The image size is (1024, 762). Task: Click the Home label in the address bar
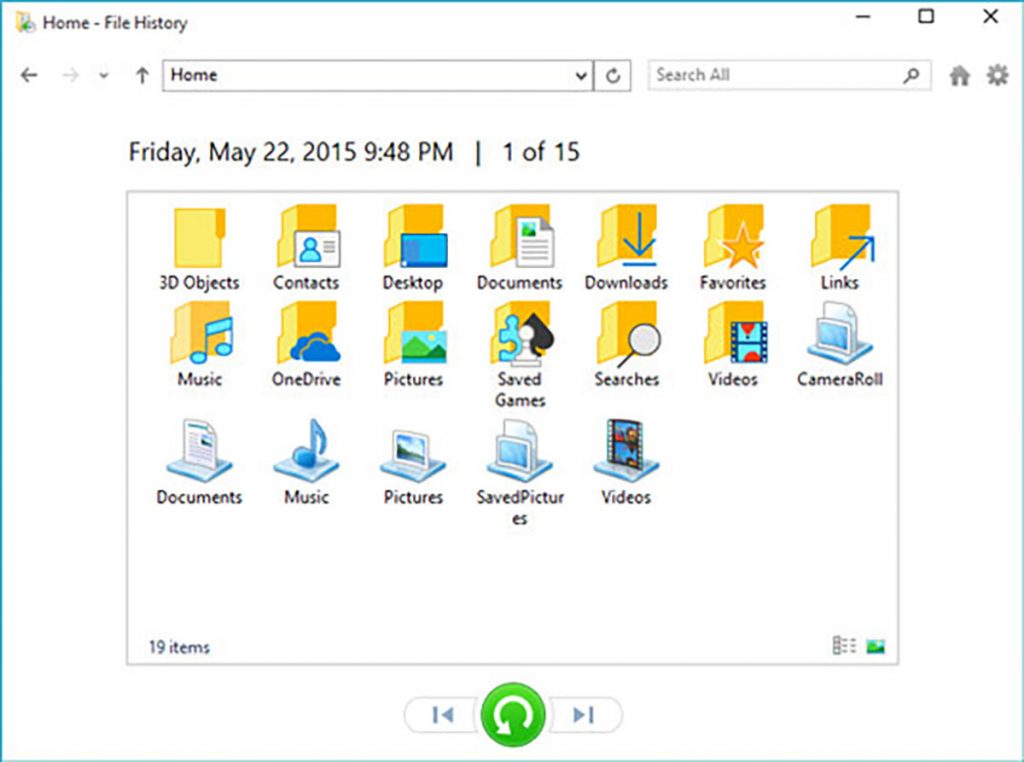click(195, 74)
